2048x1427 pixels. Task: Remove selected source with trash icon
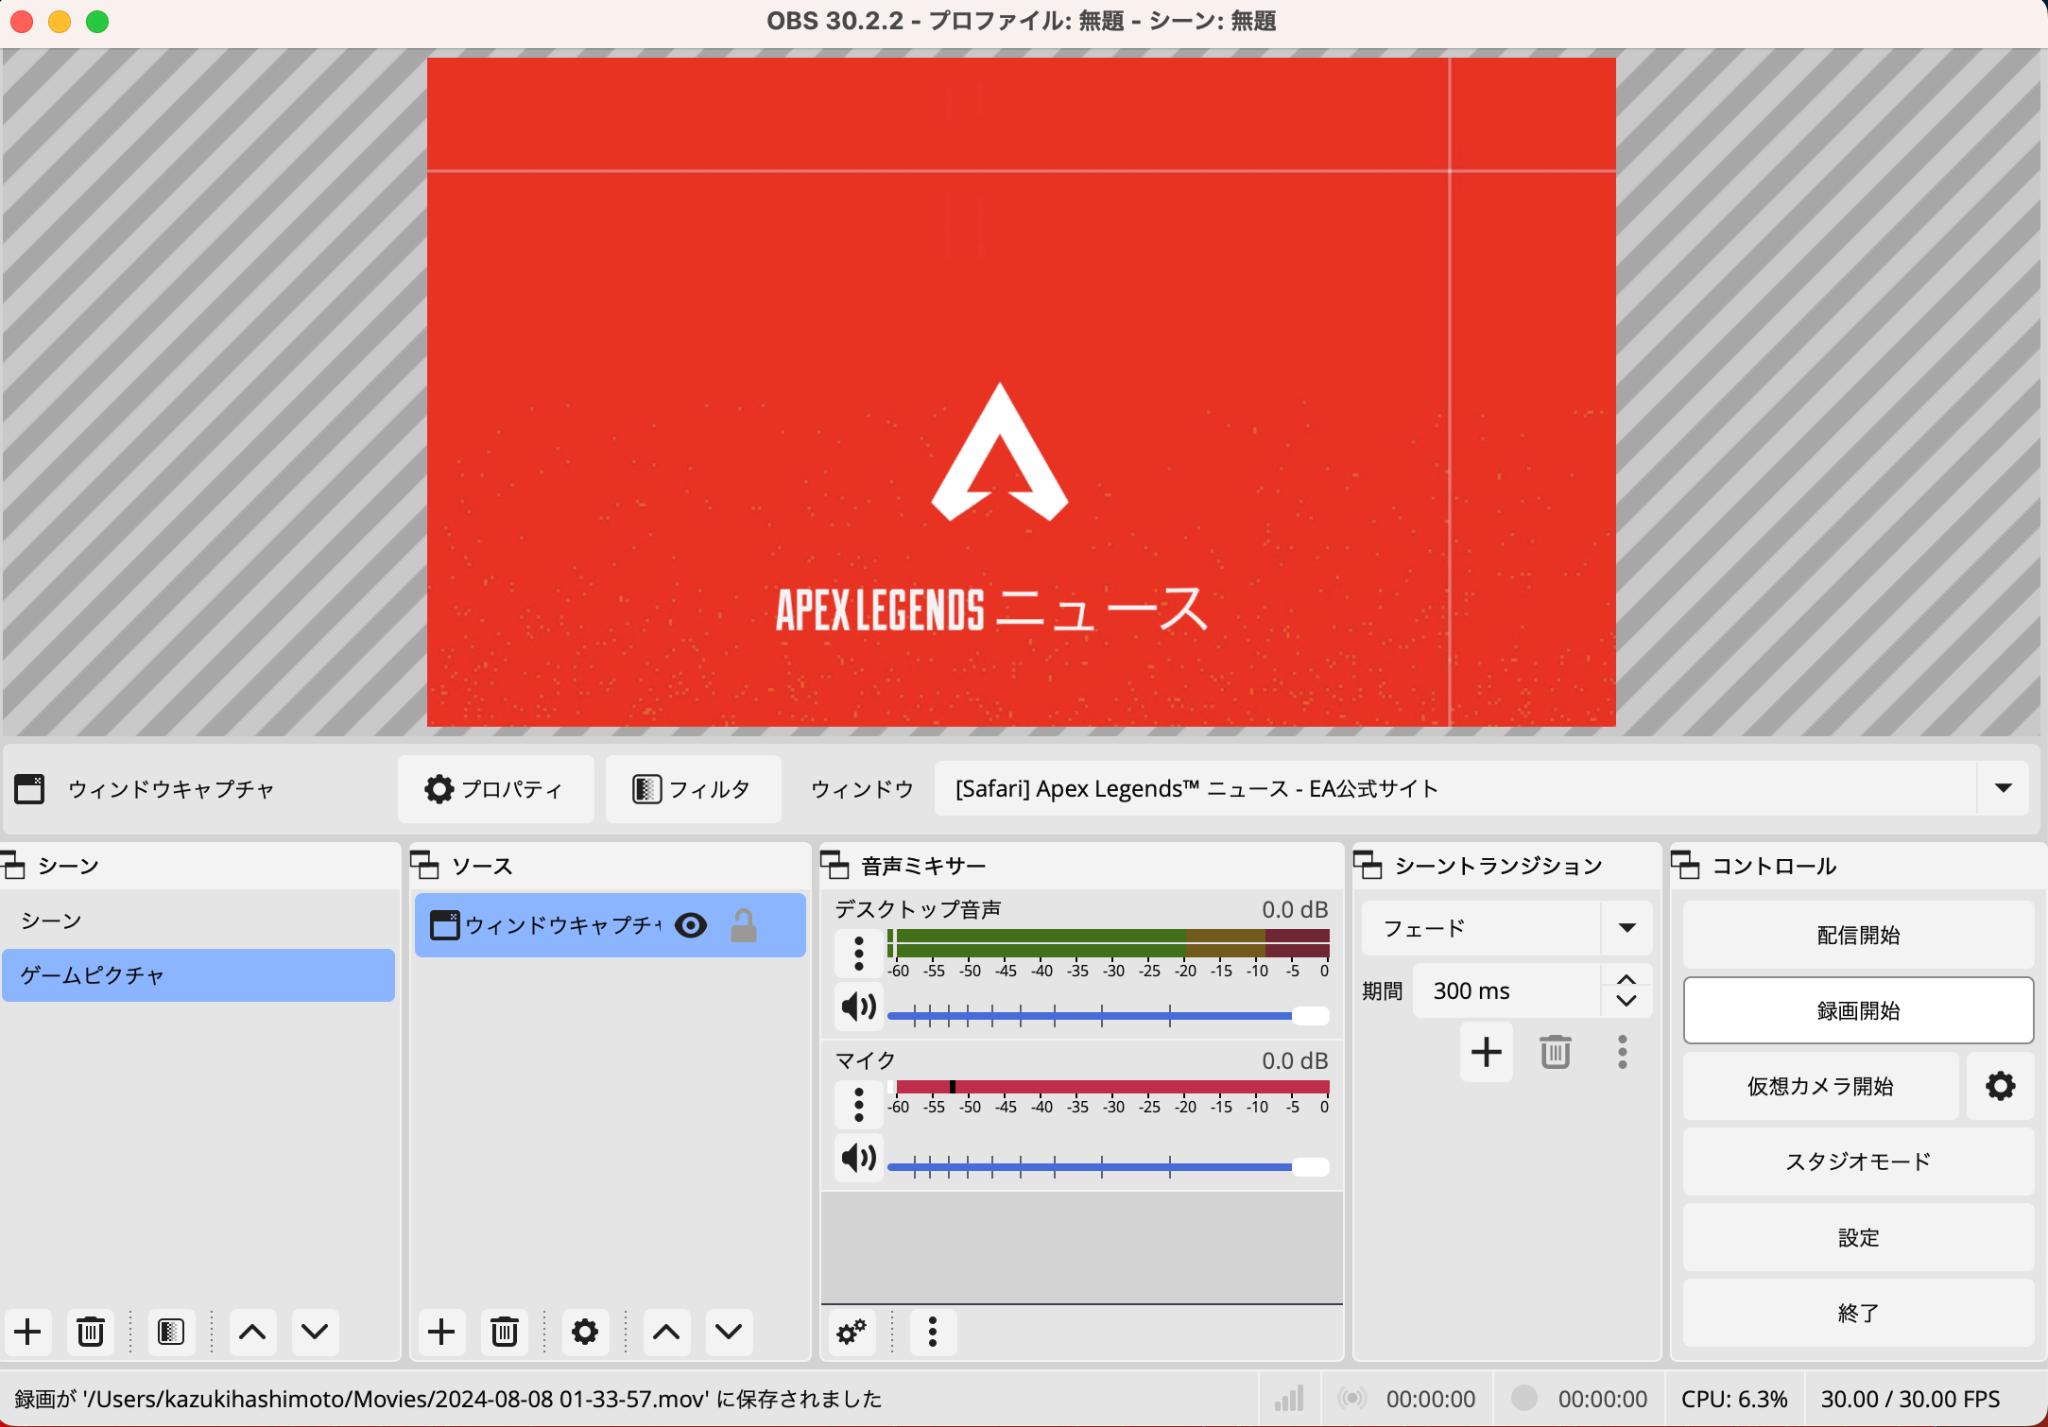(x=504, y=1331)
